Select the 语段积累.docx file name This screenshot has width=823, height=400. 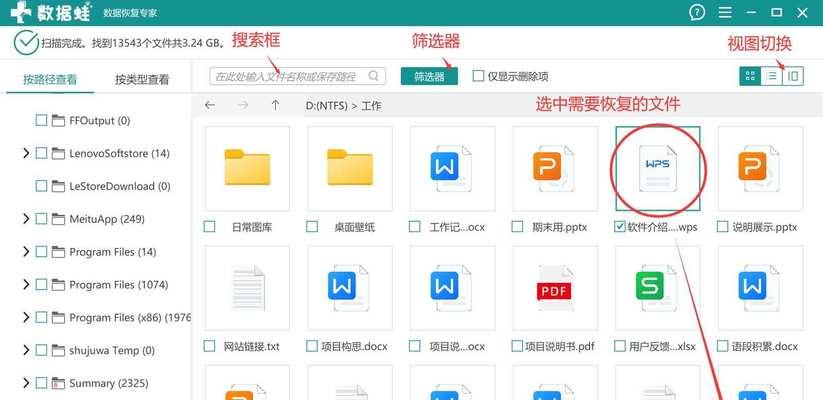click(765, 346)
